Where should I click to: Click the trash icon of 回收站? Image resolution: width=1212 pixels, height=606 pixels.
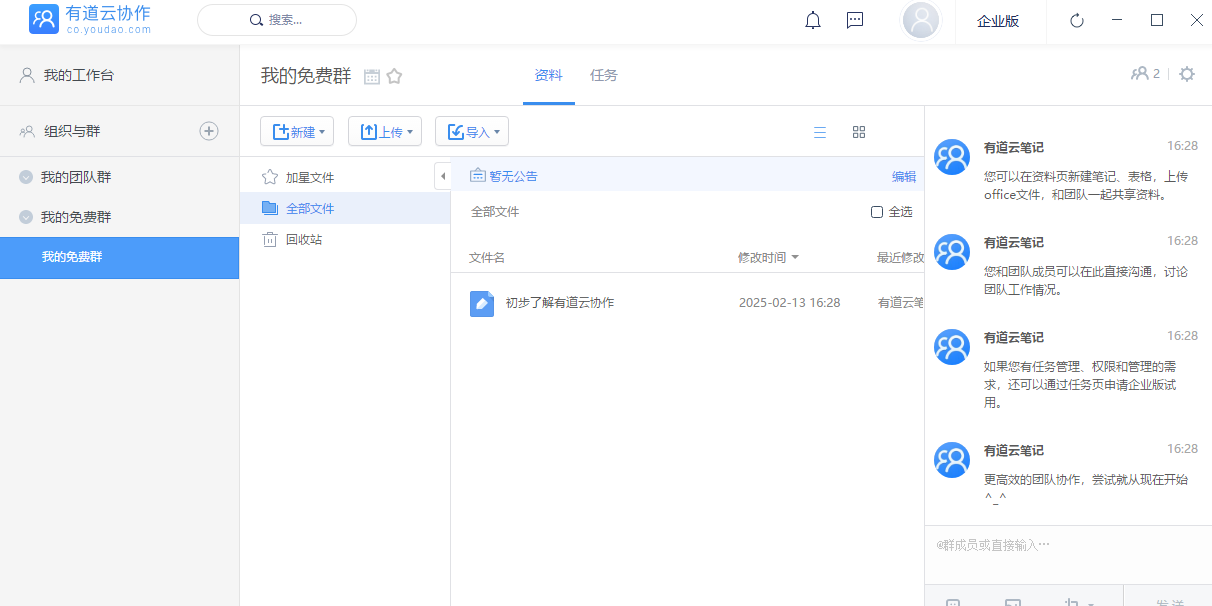pyautogui.click(x=269, y=239)
